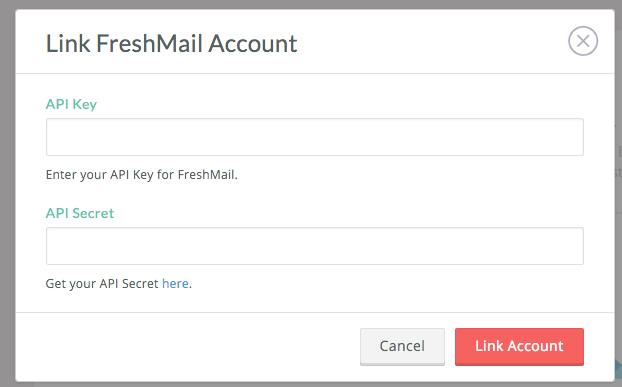
Task: Click the word FreshMail in the title
Action: tap(149, 43)
